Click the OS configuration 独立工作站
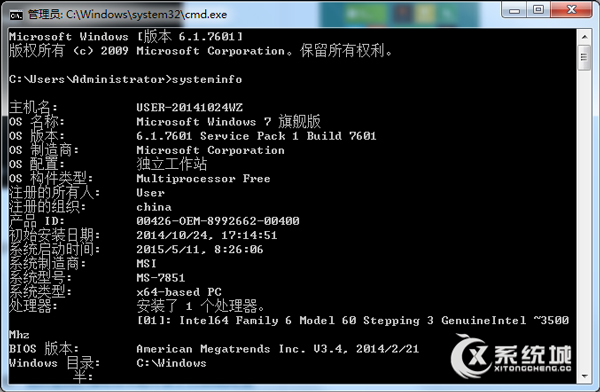Screen dimensions: 600x392 (x=171, y=164)
